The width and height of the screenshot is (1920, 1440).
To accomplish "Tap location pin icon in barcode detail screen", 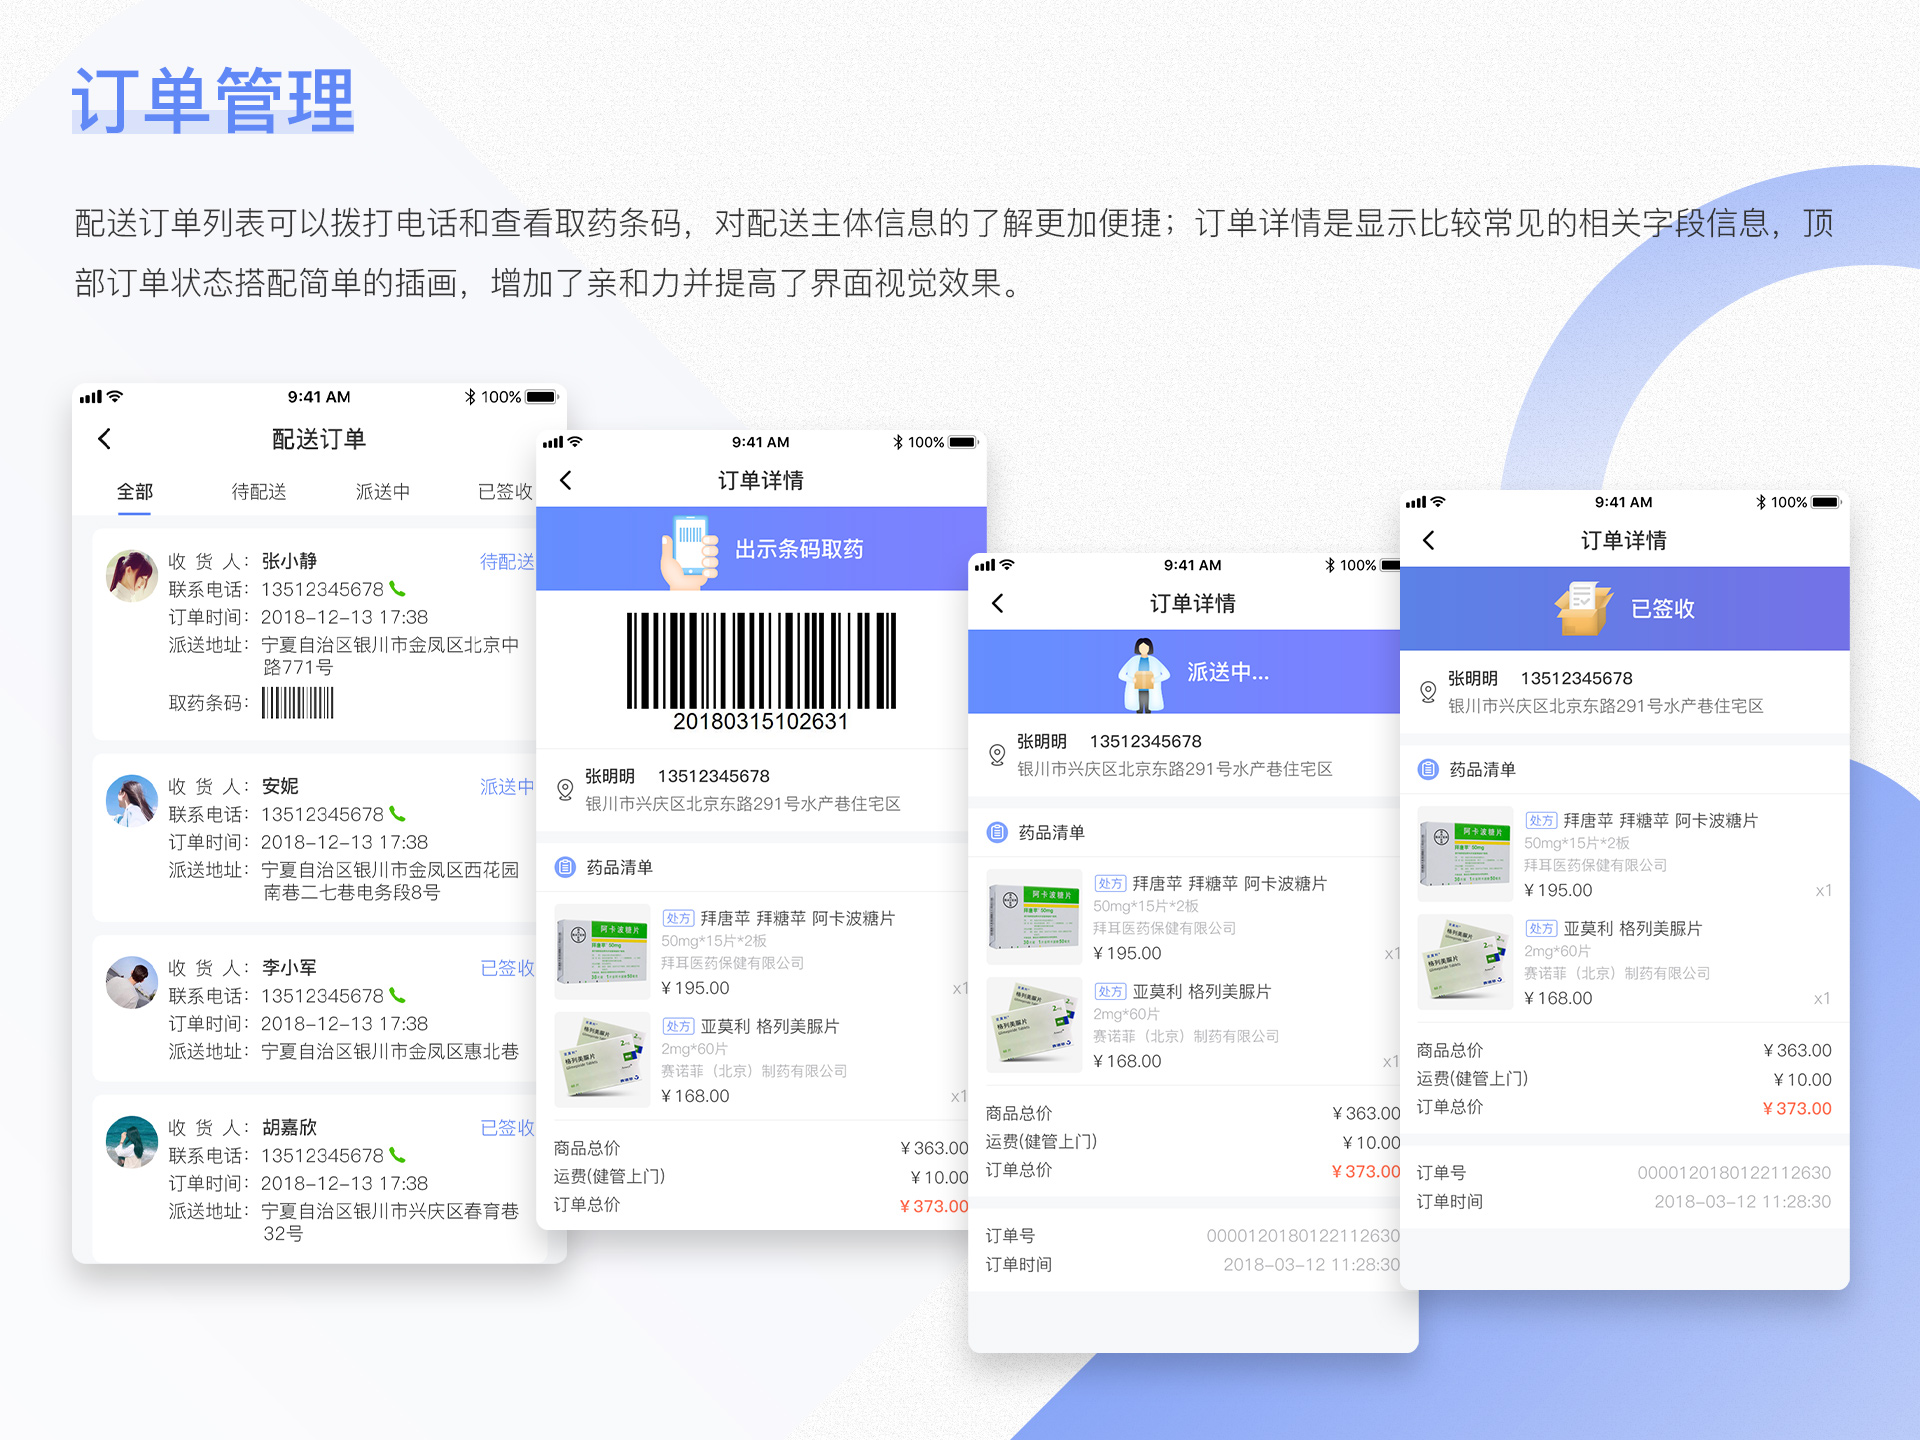I will point(565,790).
